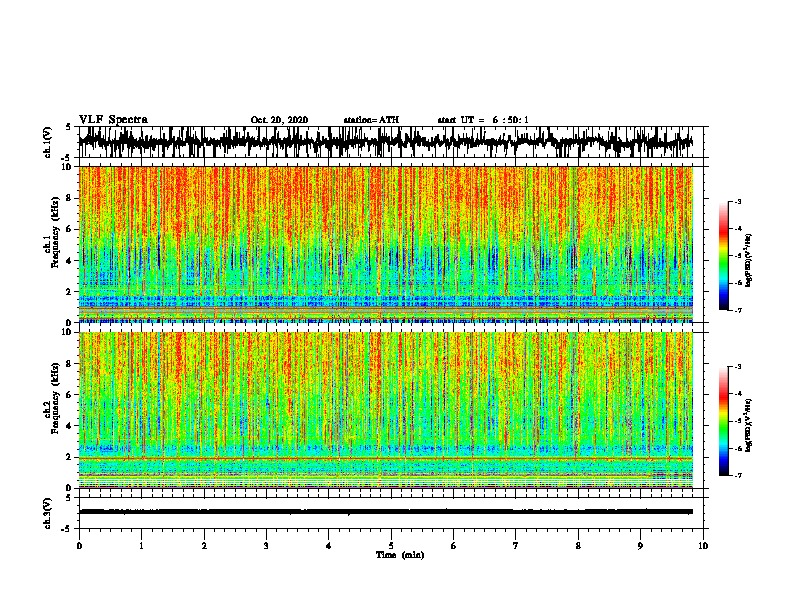Click the '-7' label on lower color scale

[738, 476]
